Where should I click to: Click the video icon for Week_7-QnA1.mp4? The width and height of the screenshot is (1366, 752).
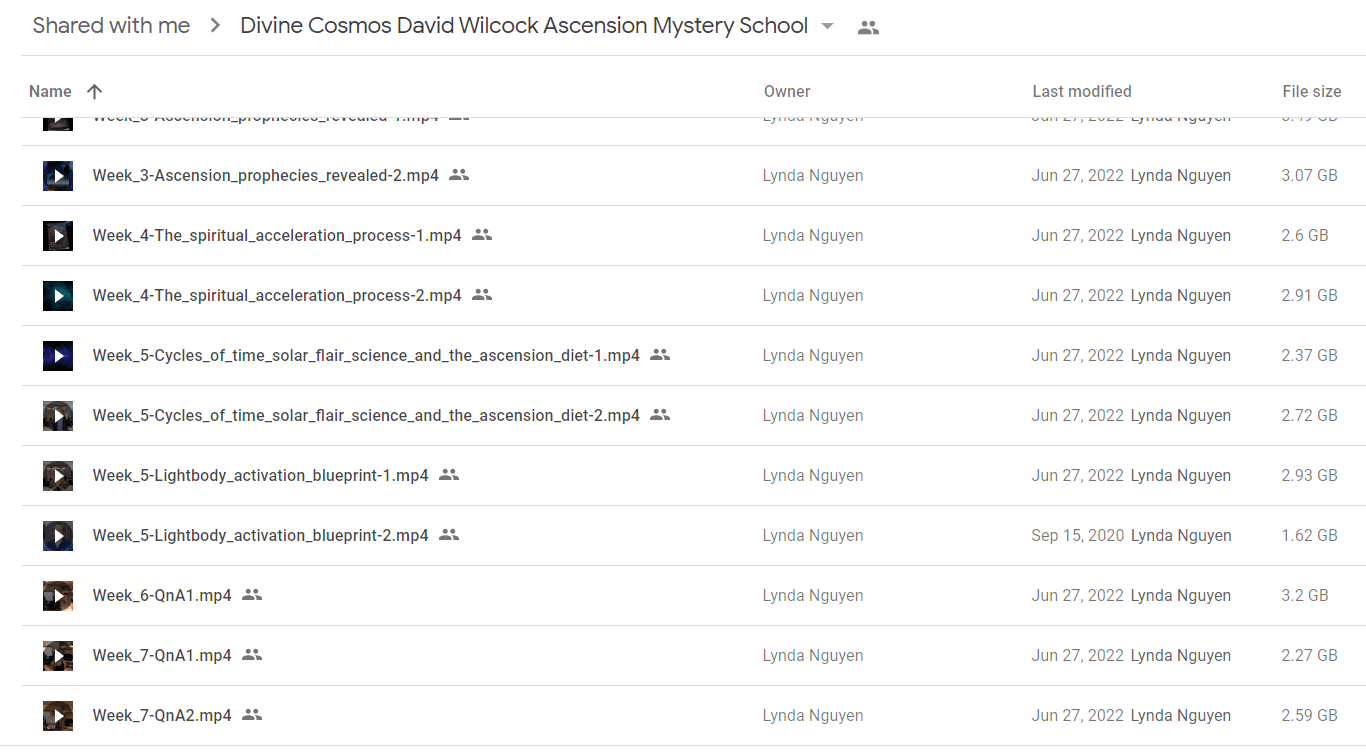[58, 656]
